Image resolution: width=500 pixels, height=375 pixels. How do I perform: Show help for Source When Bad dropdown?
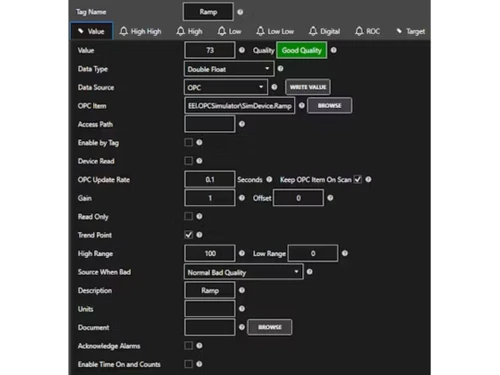point(309,272)
